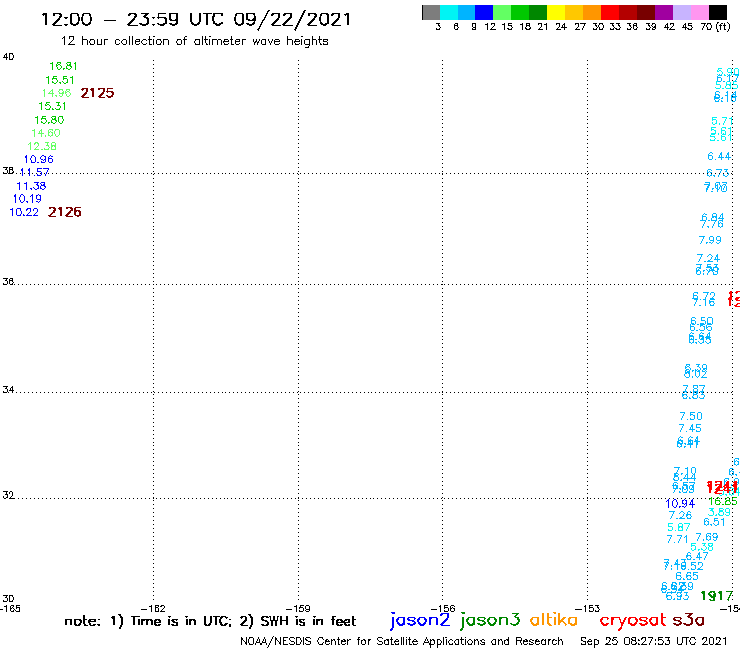Click the time stamp 2126
This screenshot has width=740, height=650.
pyautogui.click(x=65, y=212)
